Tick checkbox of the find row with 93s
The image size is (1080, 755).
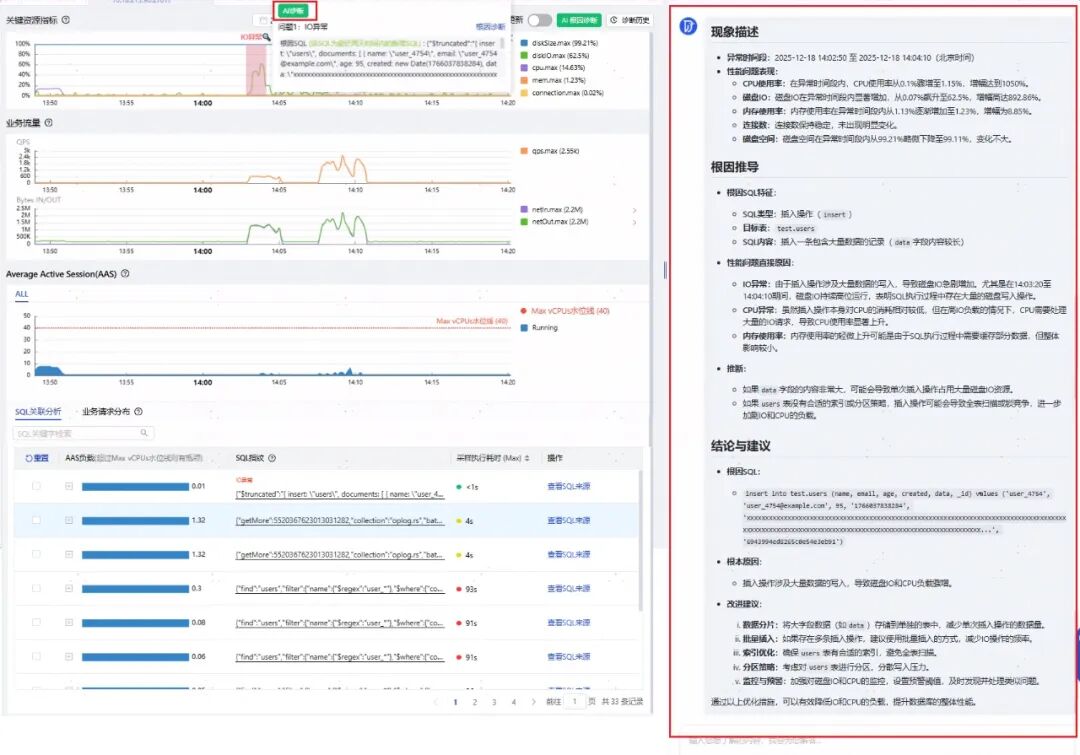pyautogui.click(x=37, y=588)
